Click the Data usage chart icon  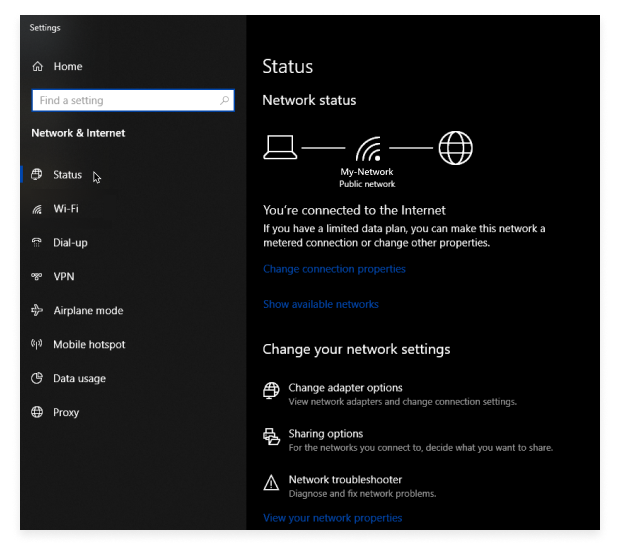click(38, 379)
